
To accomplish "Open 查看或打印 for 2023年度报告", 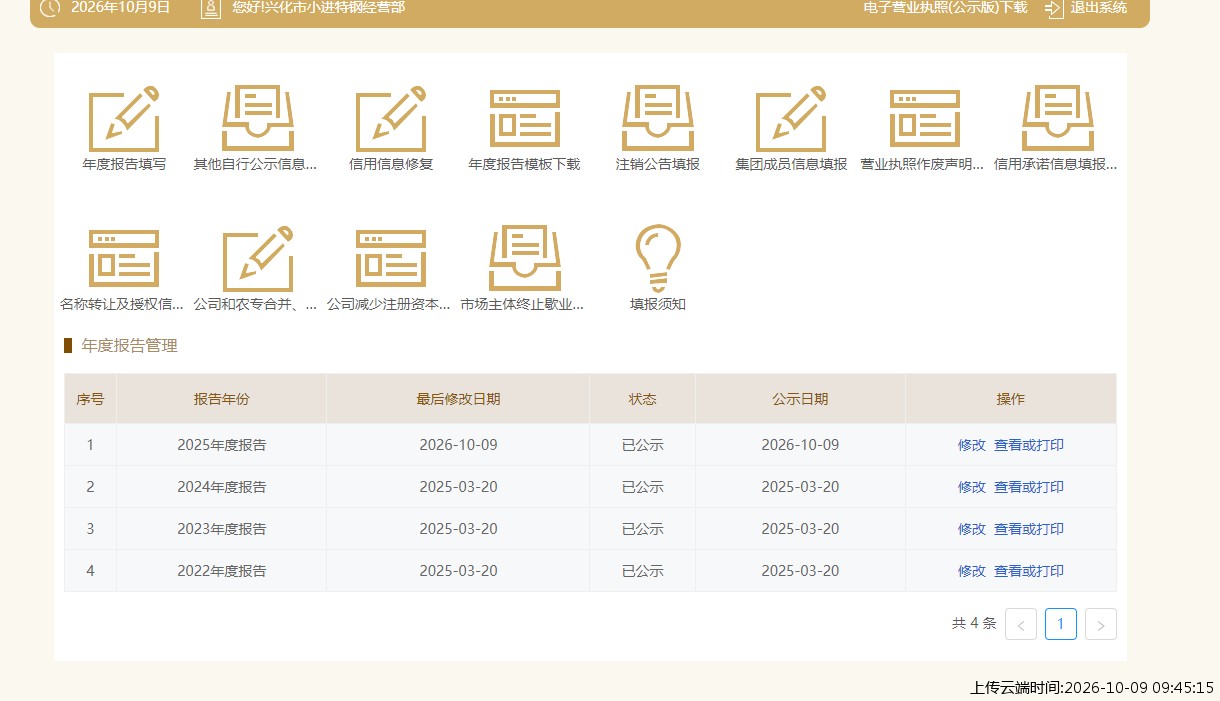I will 1029,529.
